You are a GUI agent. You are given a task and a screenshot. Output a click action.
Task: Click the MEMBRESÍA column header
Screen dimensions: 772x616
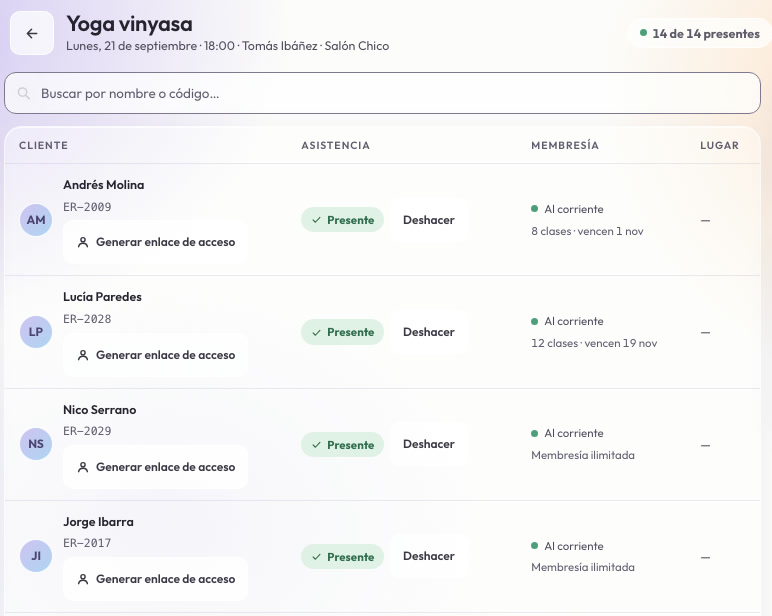[x=565, y=145]
